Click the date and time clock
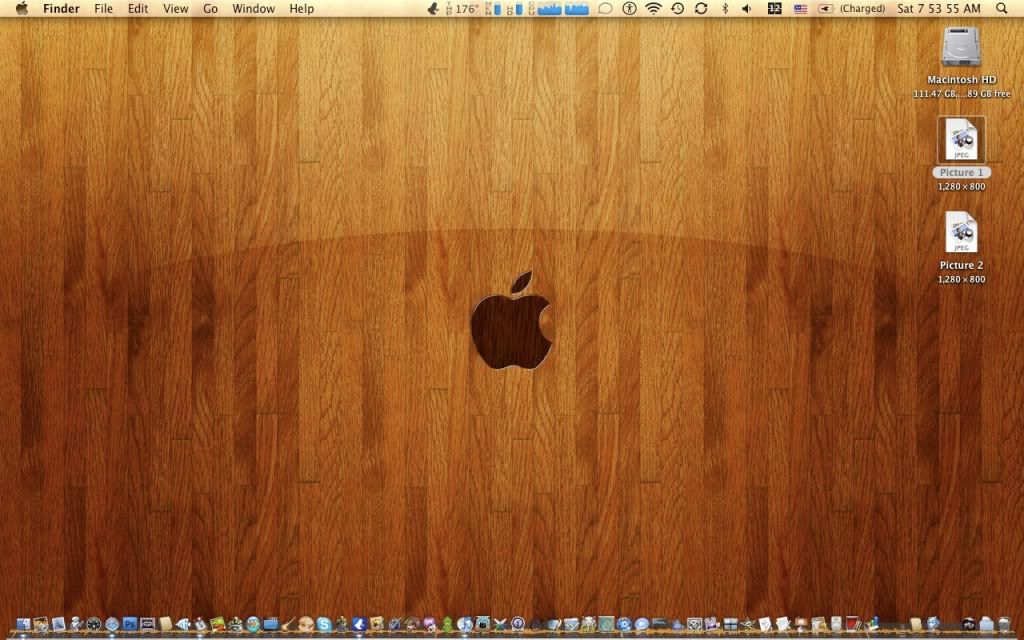 point(939,8)
